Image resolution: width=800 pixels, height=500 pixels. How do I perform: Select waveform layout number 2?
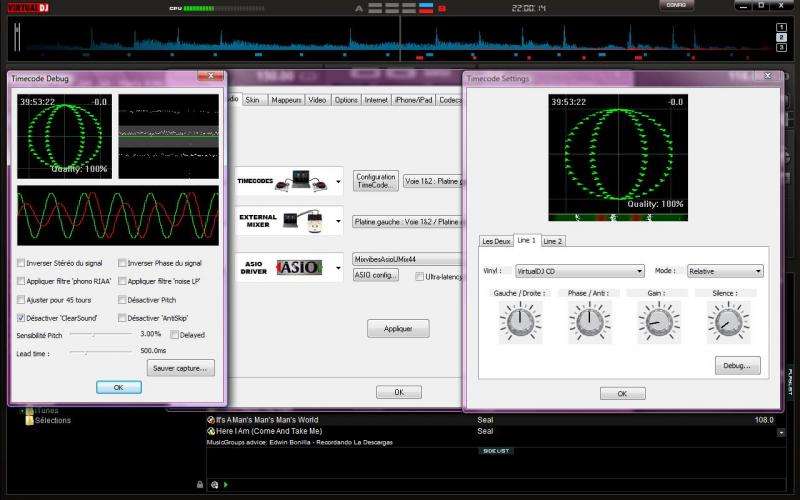(x=781, y=37)
